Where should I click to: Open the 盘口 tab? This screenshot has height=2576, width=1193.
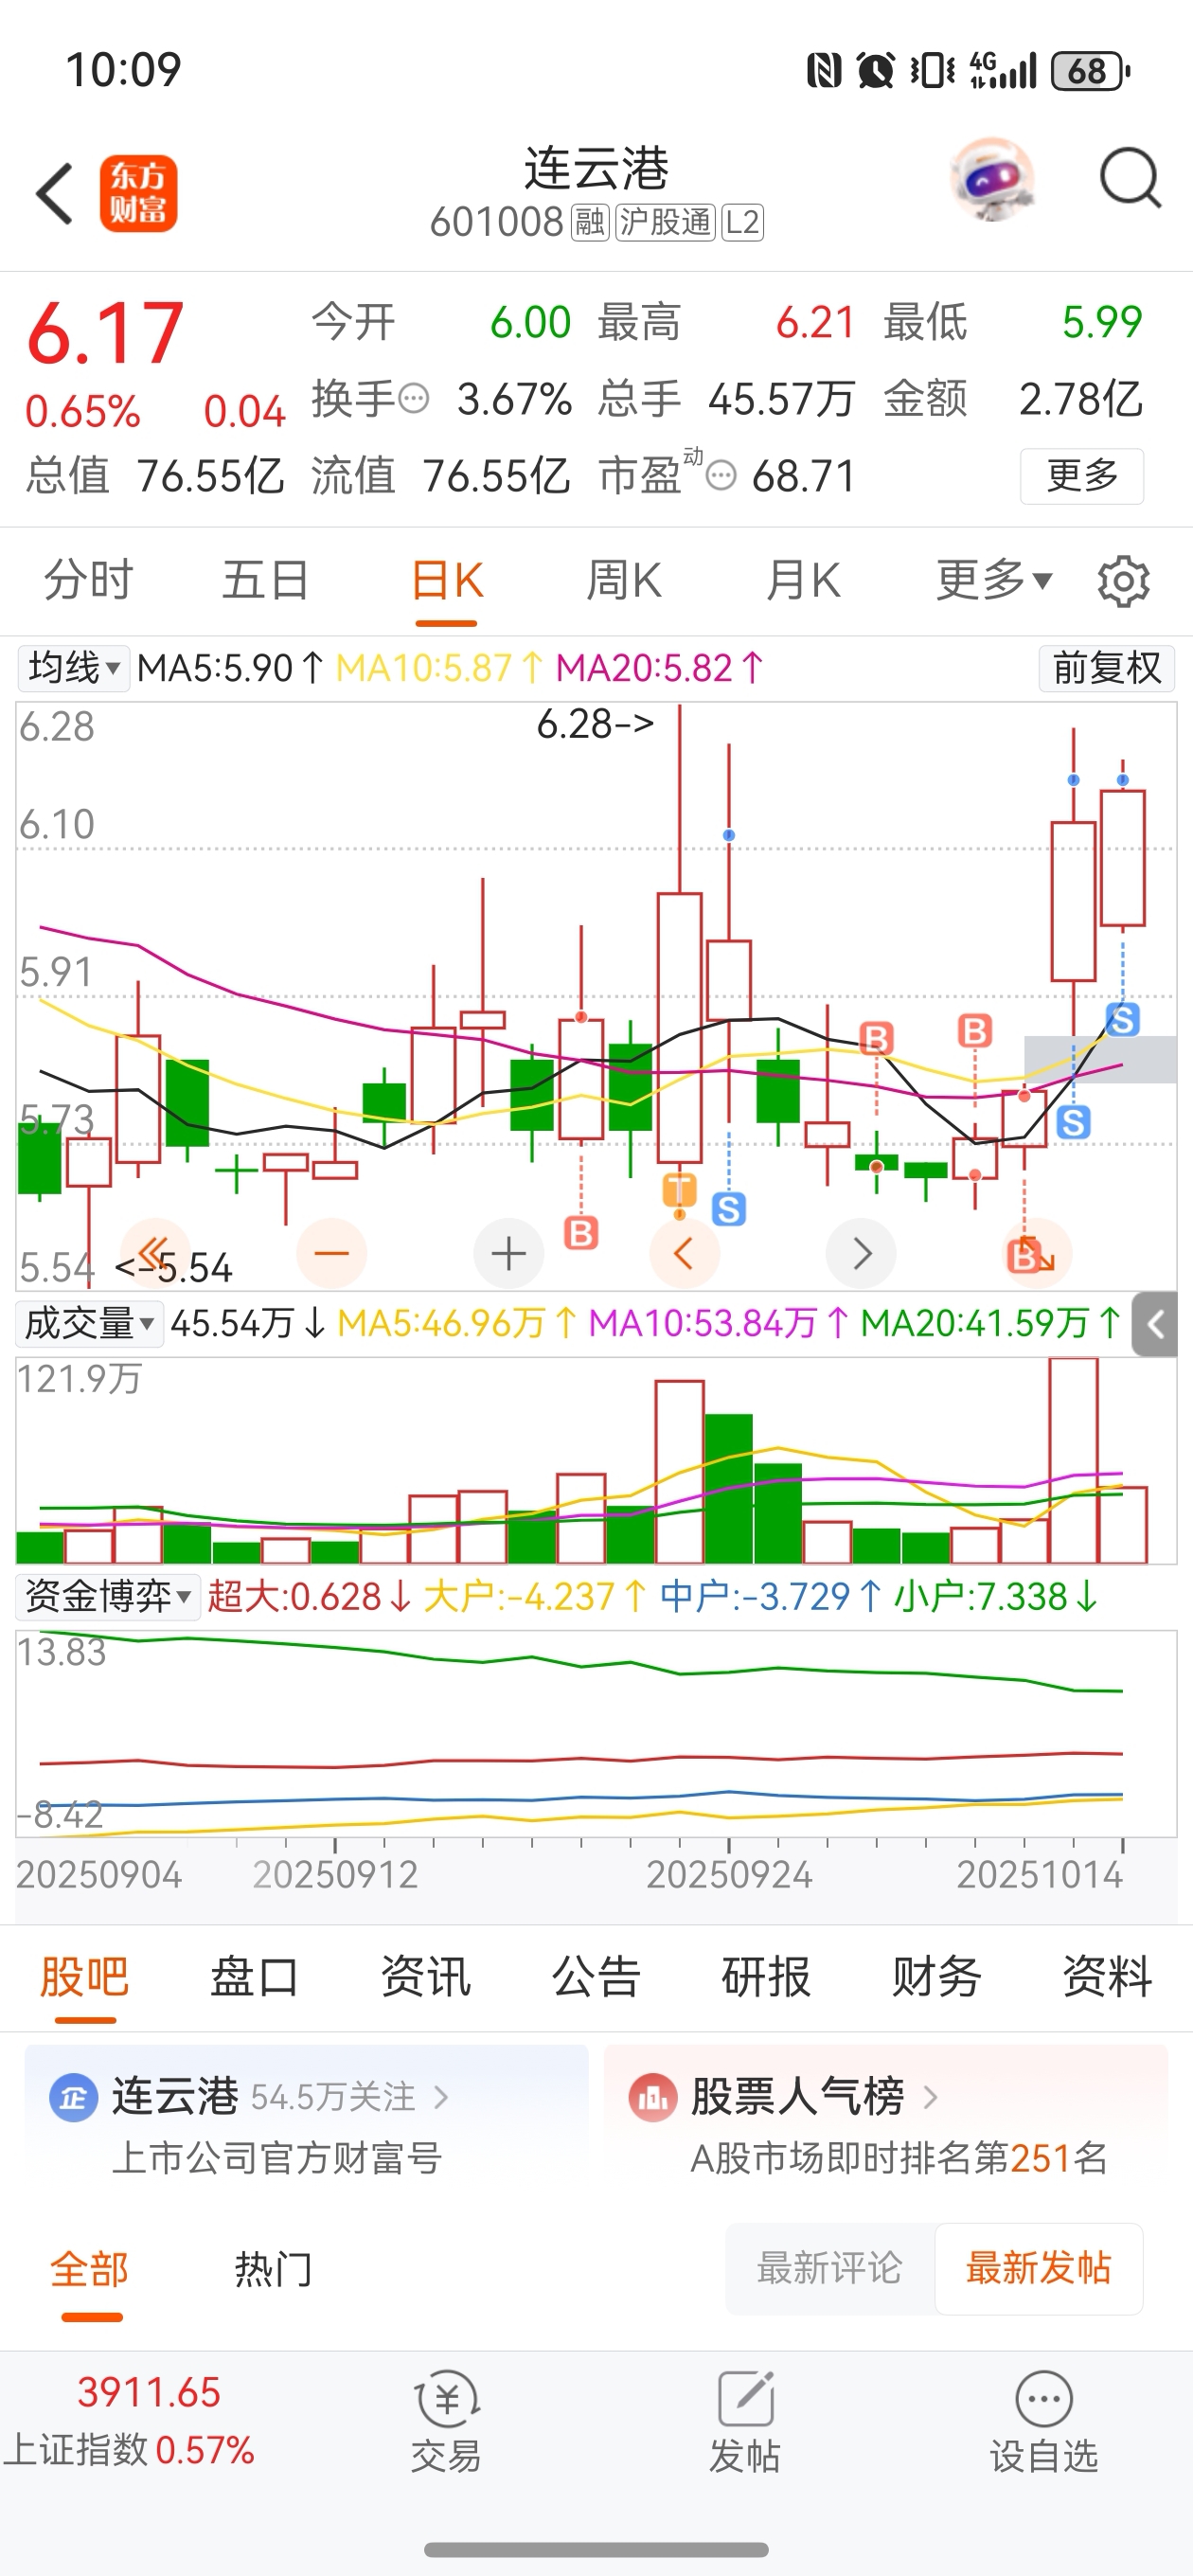pos(255,1977)
